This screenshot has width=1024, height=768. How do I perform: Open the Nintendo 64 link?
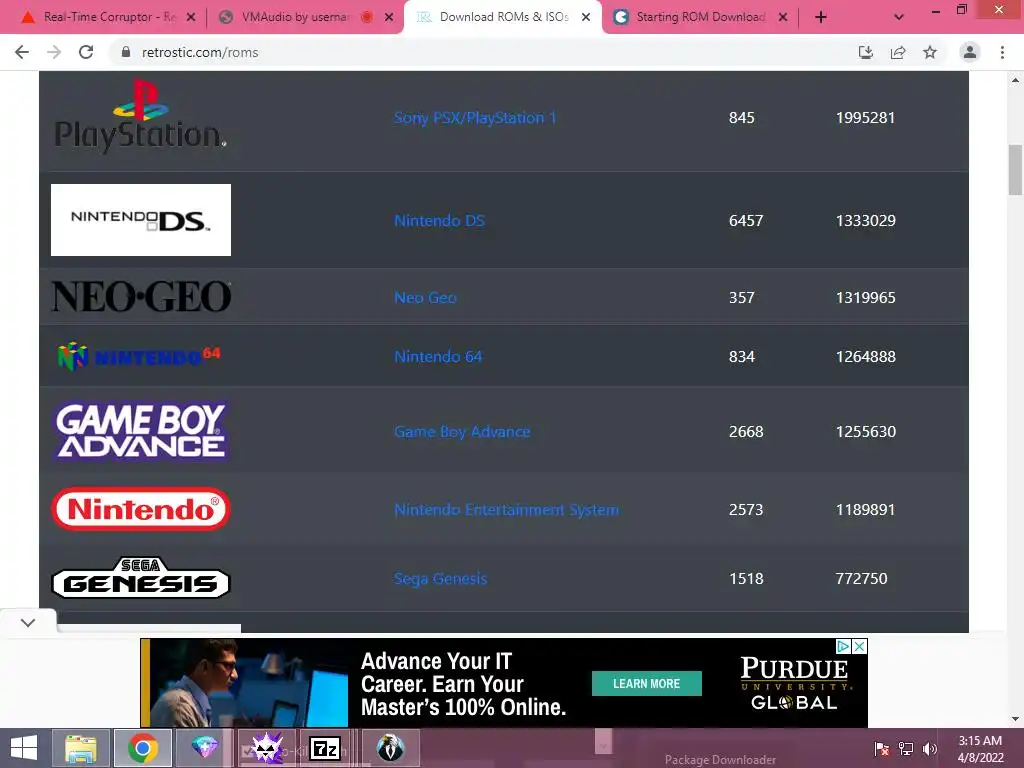click(438, 357)
